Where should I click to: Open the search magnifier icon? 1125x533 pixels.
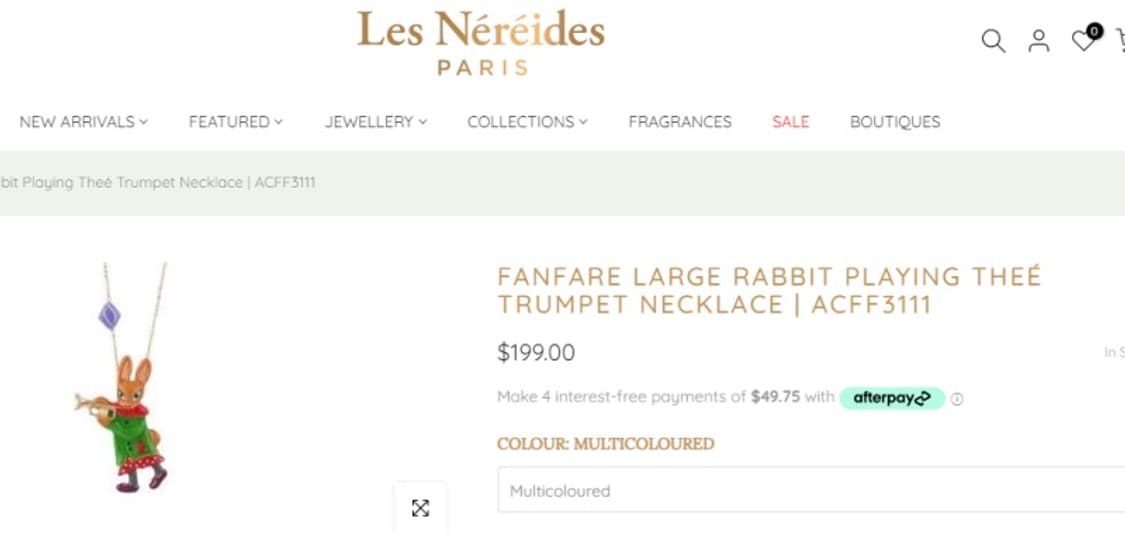(x=992, y=41)
